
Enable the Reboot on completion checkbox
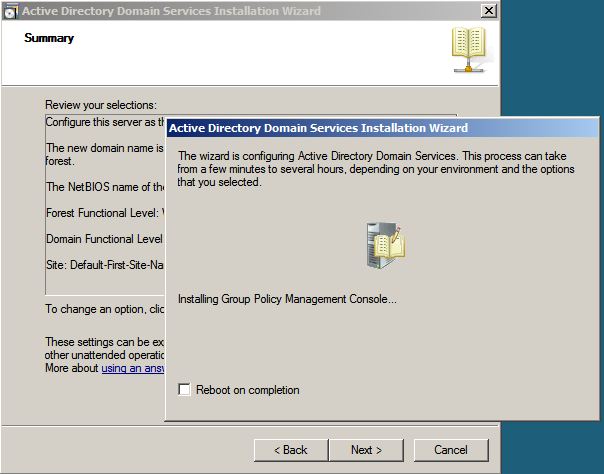click(184, 389)
